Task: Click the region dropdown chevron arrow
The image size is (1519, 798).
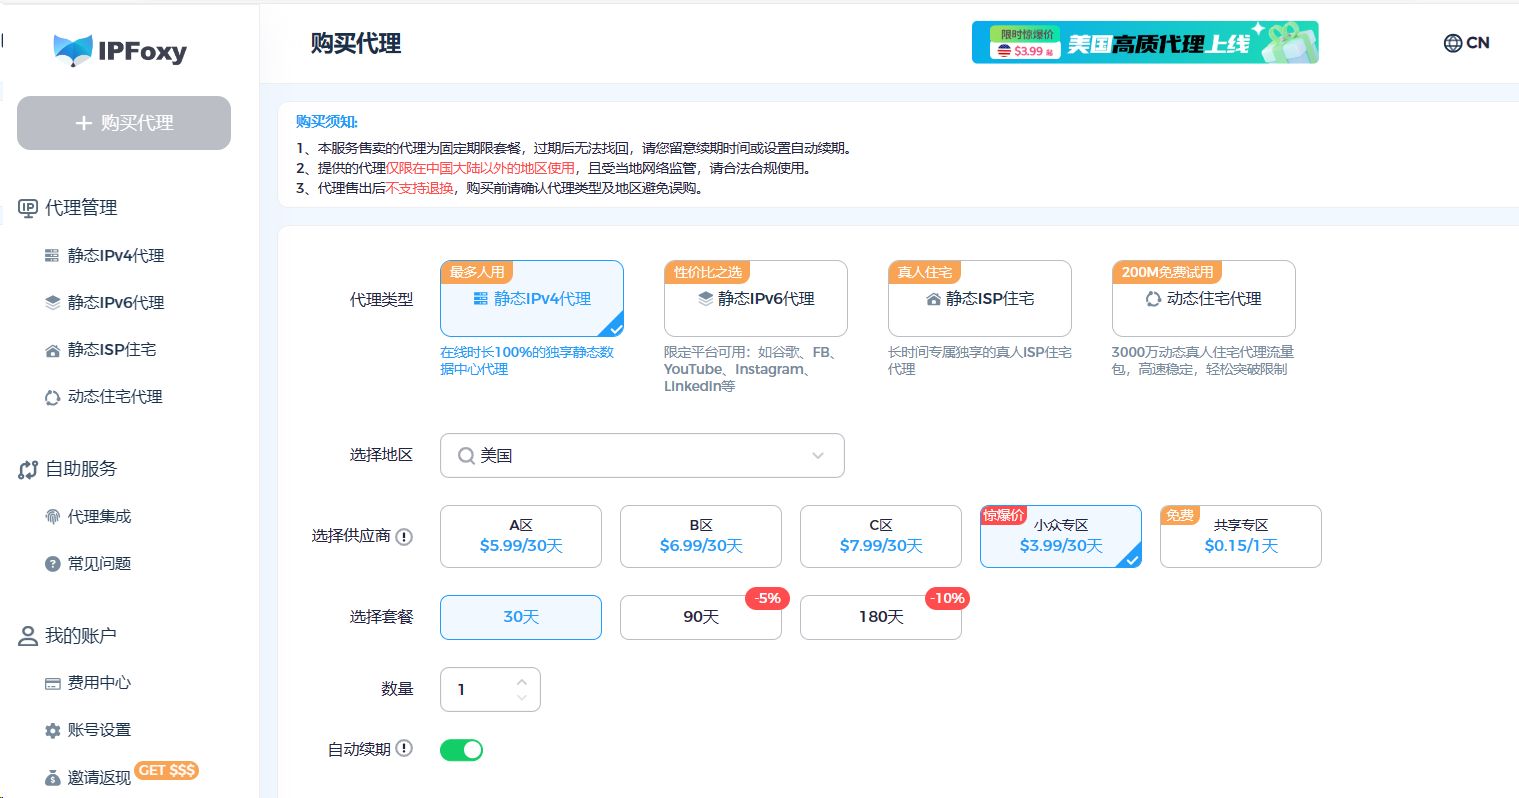Action: click(818, 456)
